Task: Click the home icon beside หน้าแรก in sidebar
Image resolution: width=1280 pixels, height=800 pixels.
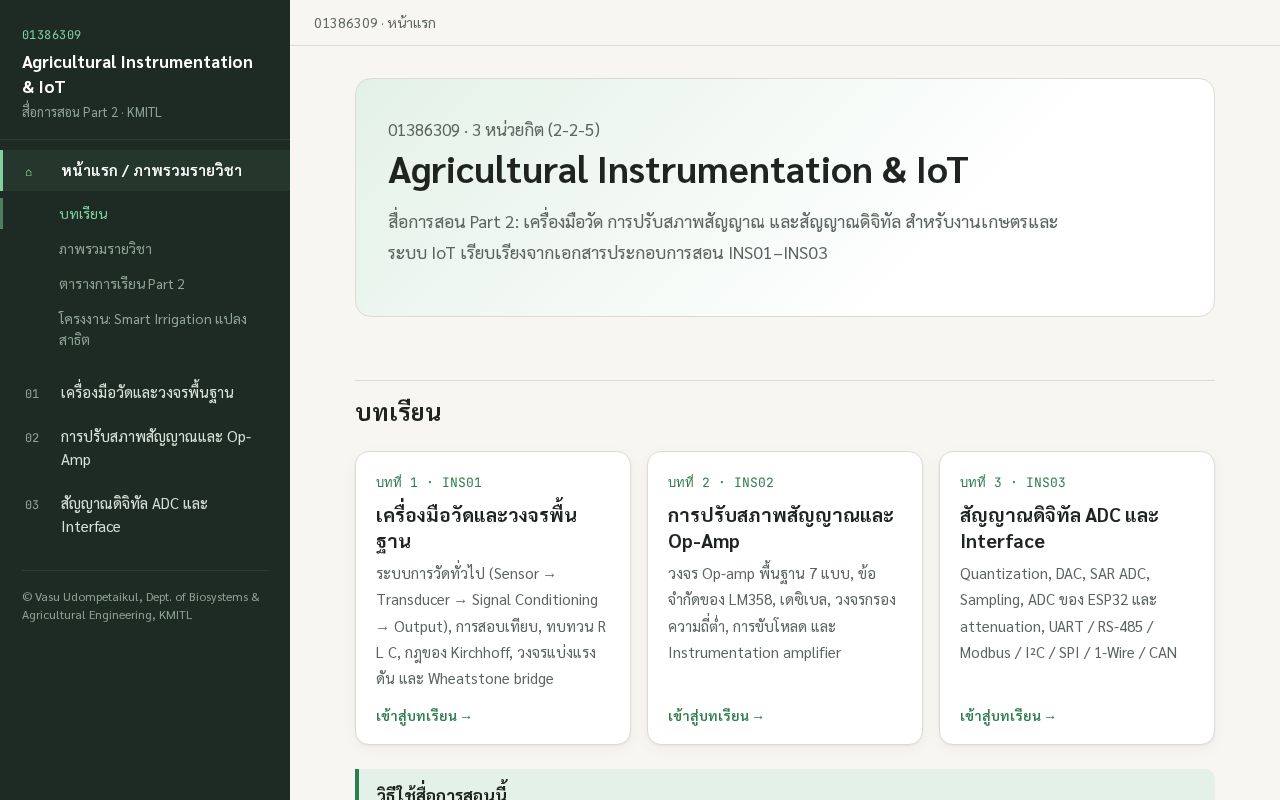Action: click(29, 171)
